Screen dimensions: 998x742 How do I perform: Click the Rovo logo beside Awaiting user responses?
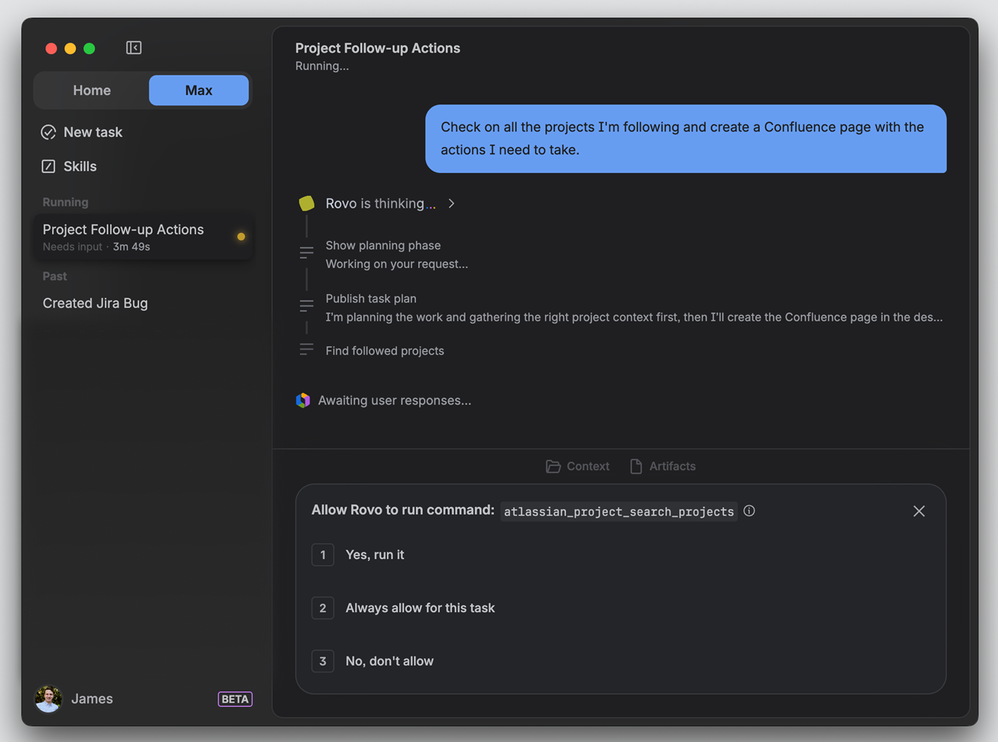click(x=303, y=400)
